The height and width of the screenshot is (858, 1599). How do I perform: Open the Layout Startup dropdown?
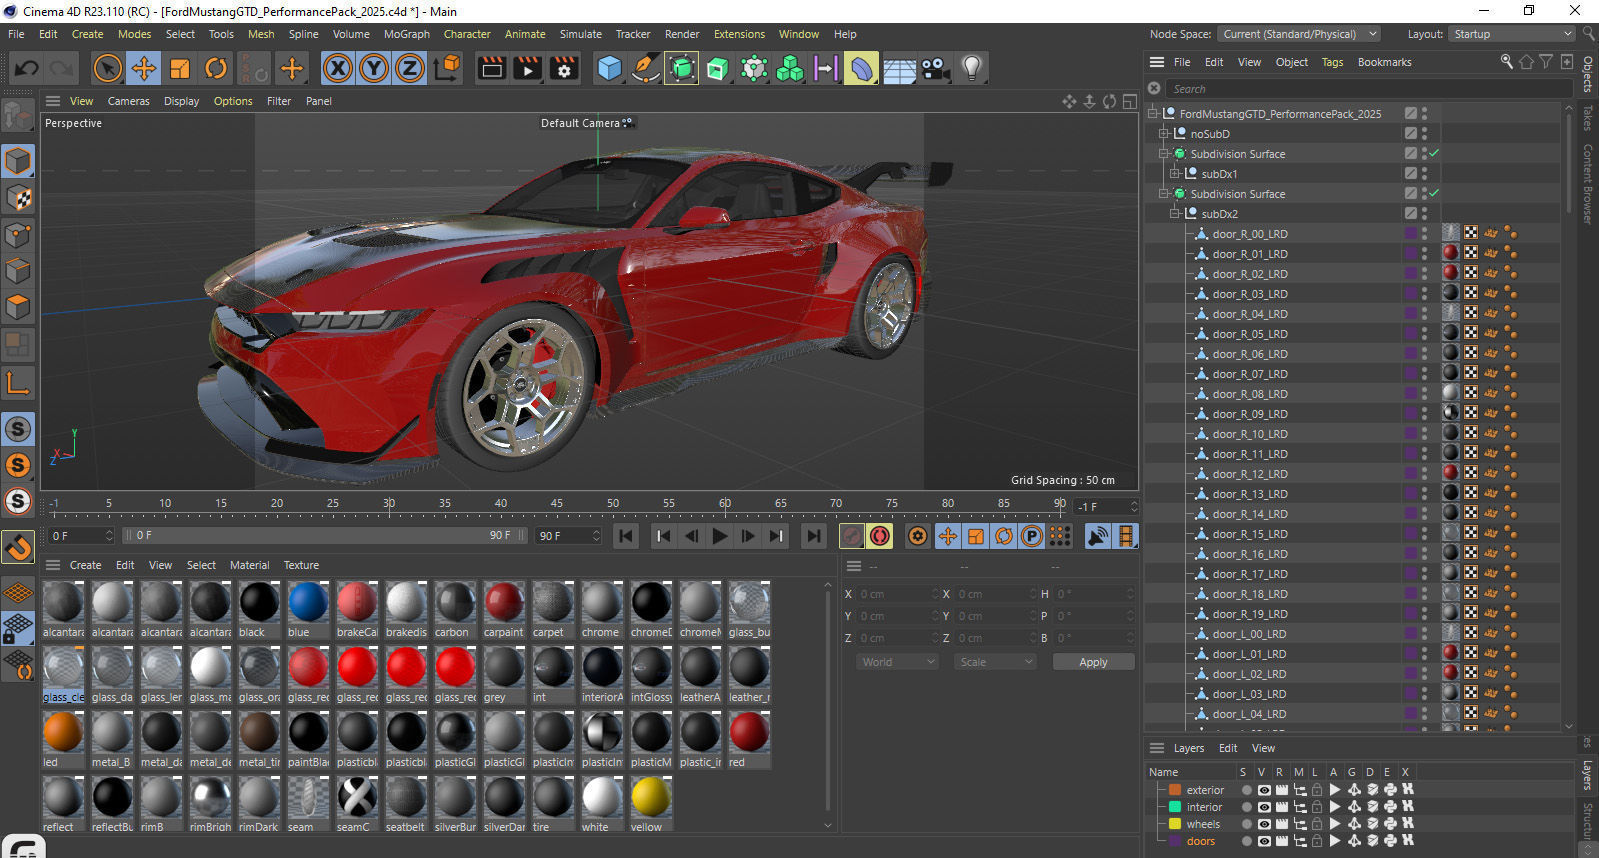(x=1512, y=34)
